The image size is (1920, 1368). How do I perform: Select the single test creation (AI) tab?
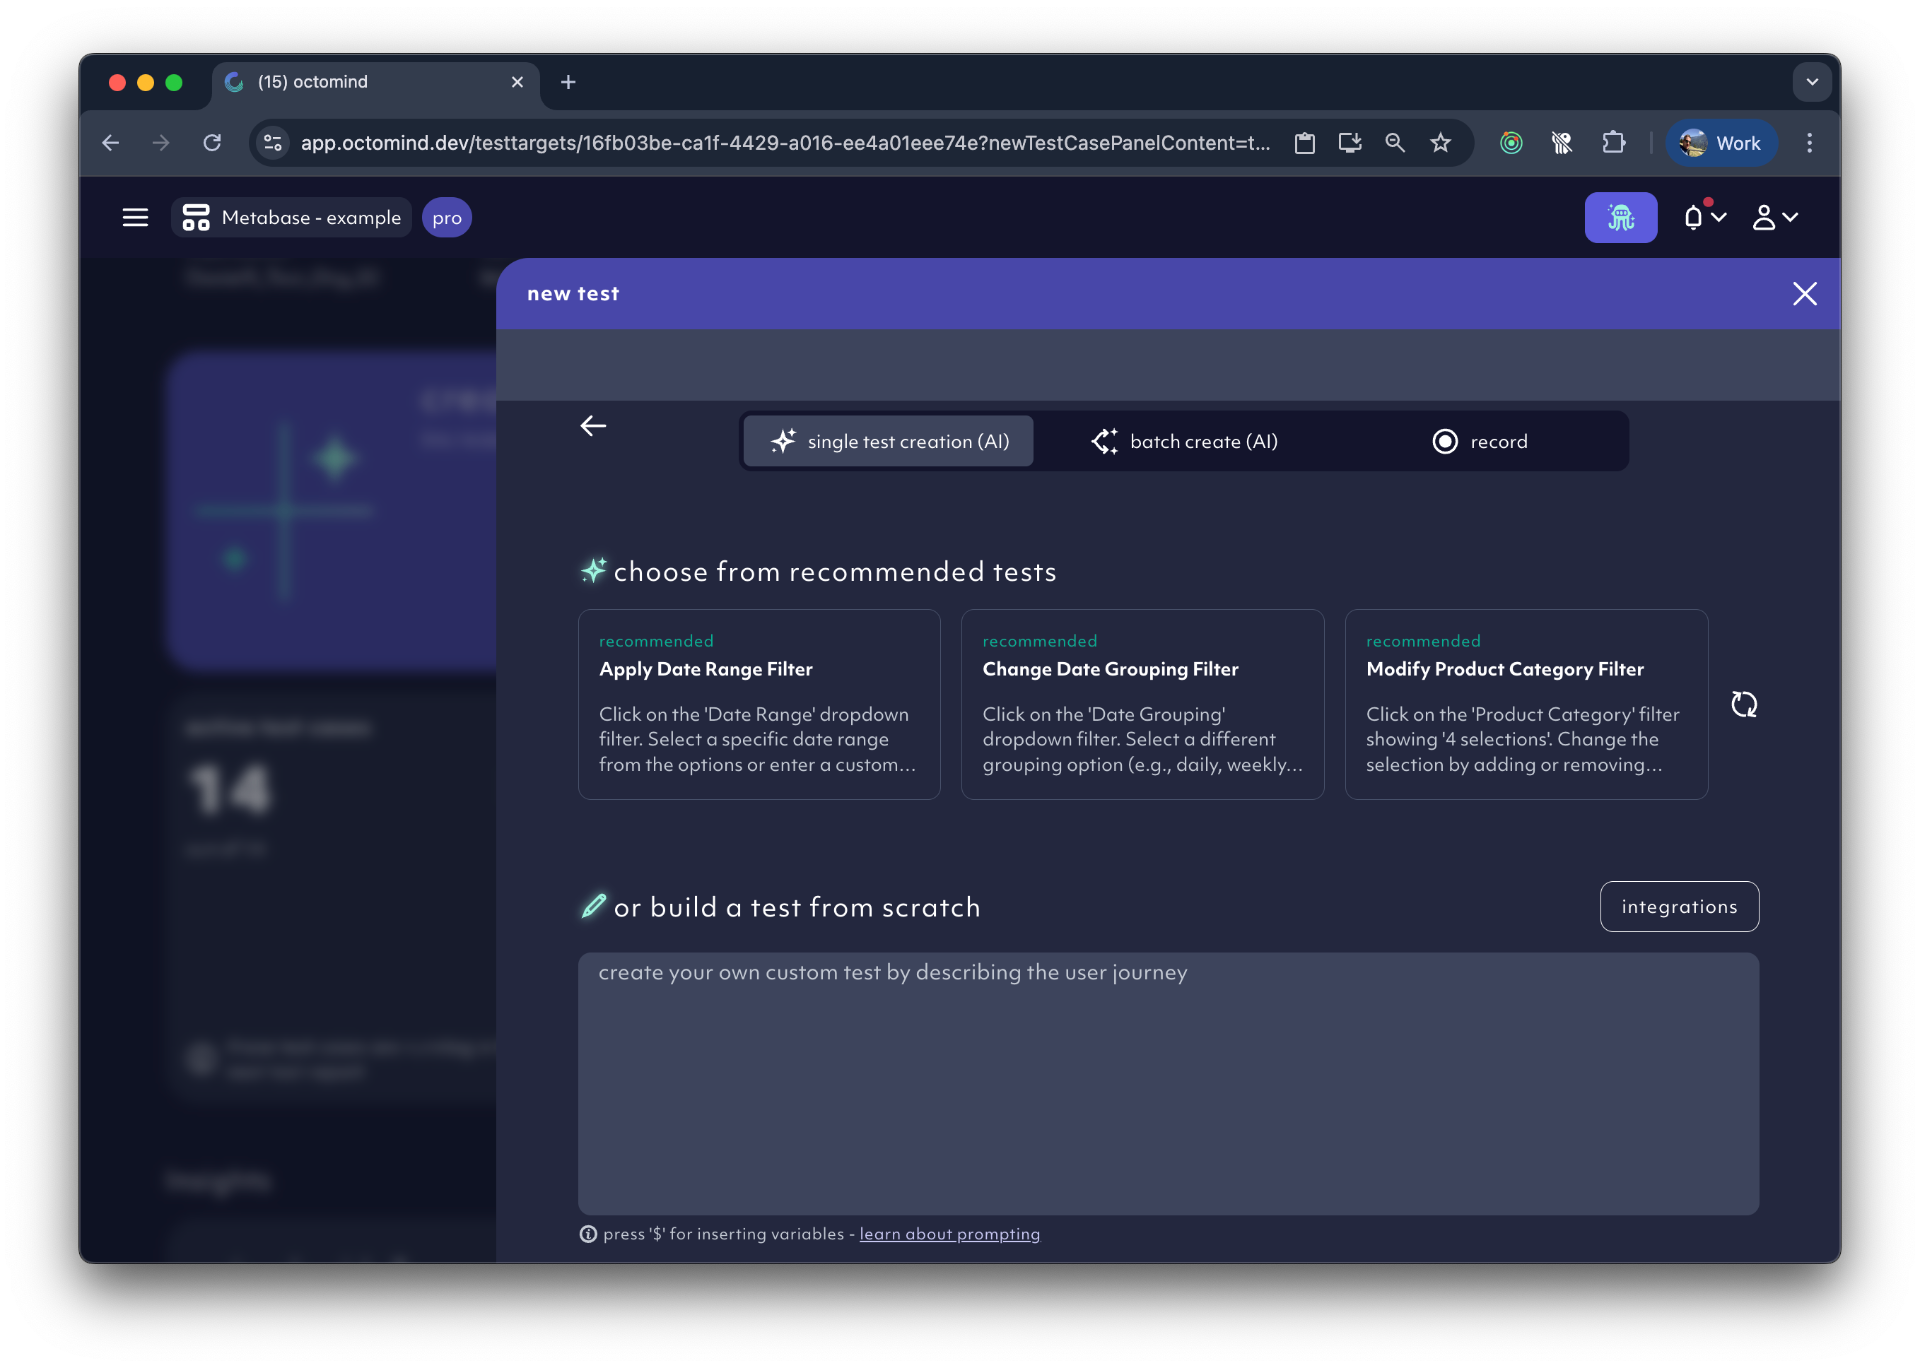tap(888, 441)
